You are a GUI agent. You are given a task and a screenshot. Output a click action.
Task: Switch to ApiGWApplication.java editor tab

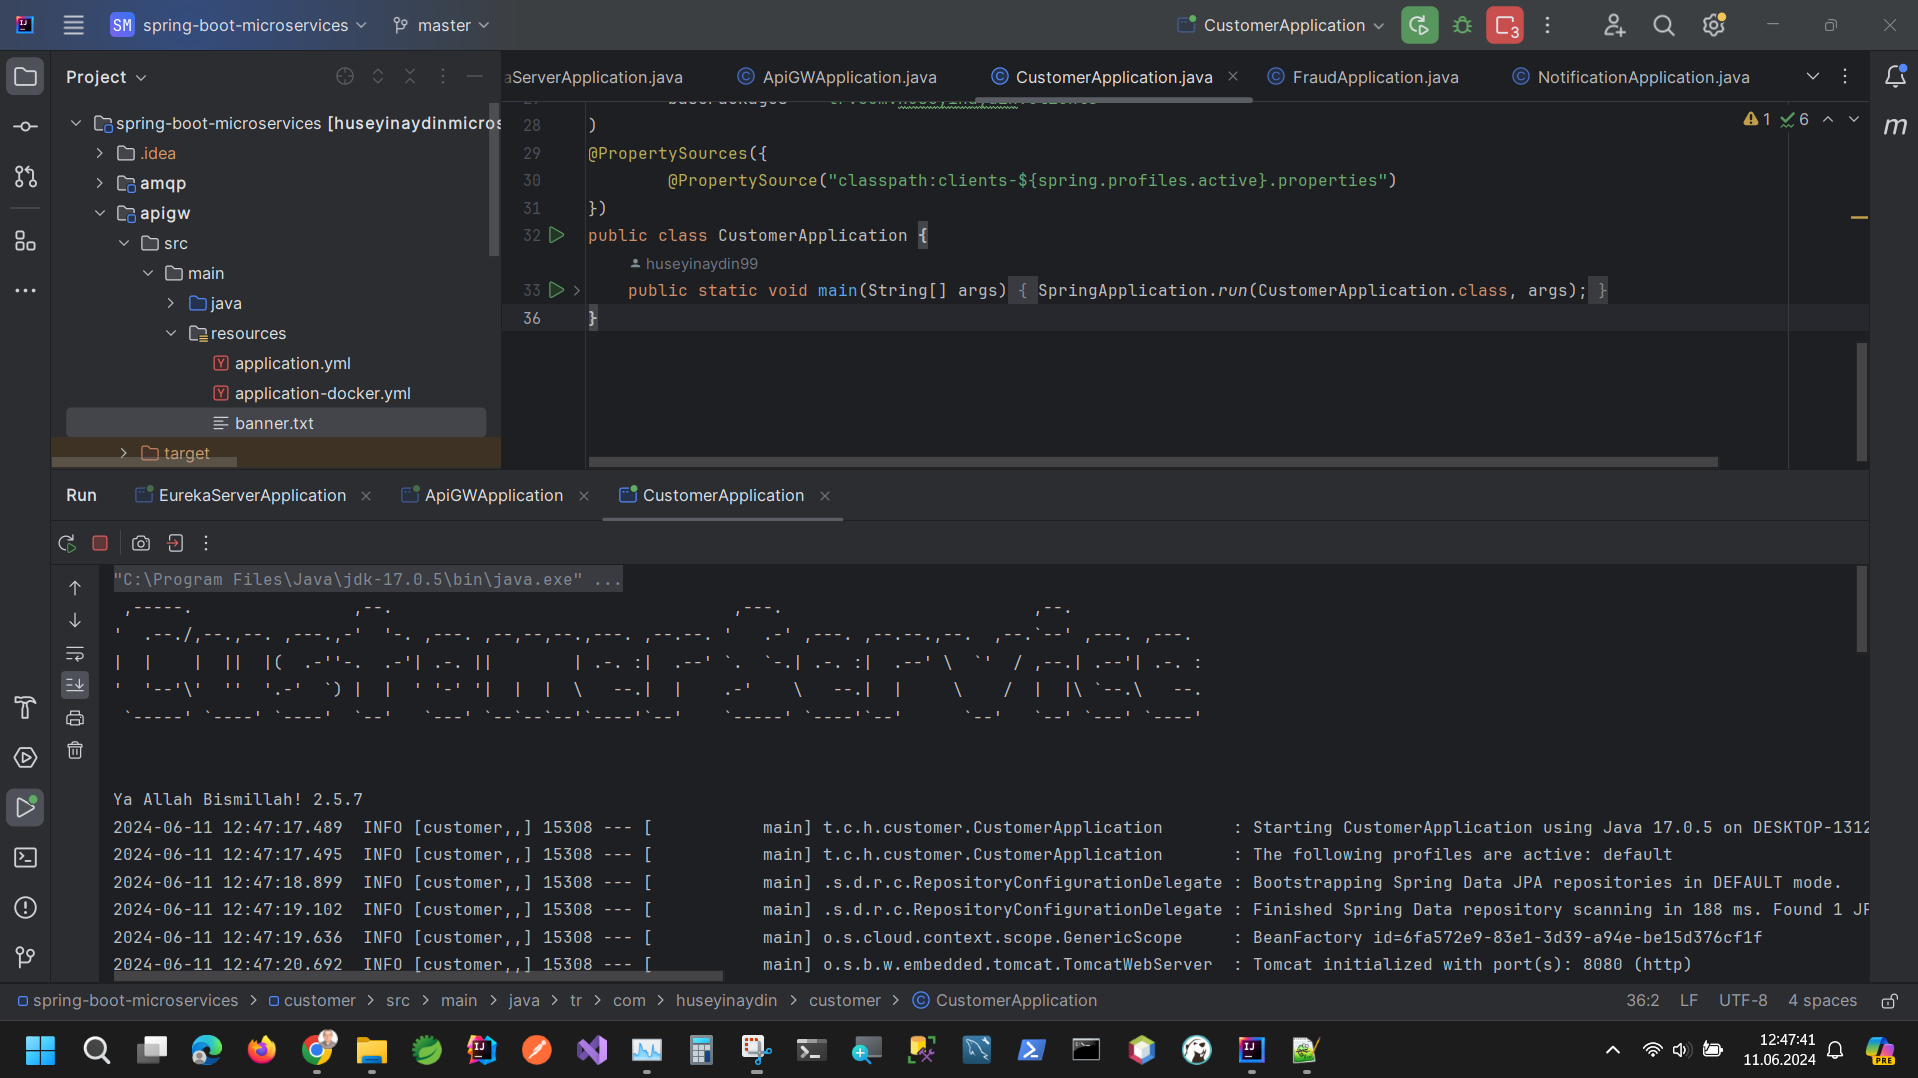point(837,77)
